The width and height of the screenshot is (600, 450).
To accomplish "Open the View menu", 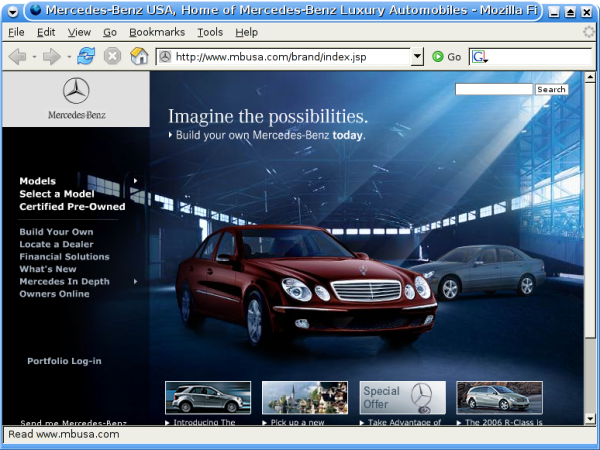I will [x=79, y=33].
